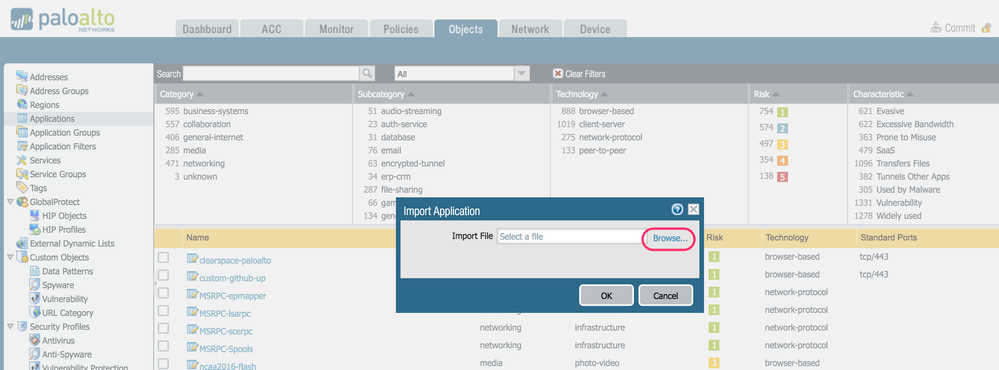999x370 pixels.
Task: Open help in Import Application dialog
Action: click(677, 210)
